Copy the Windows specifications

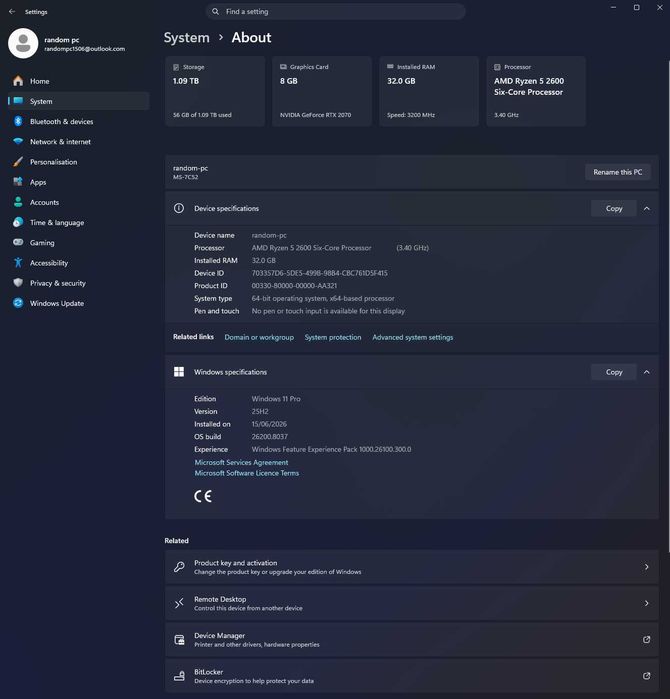pos(614,372)
